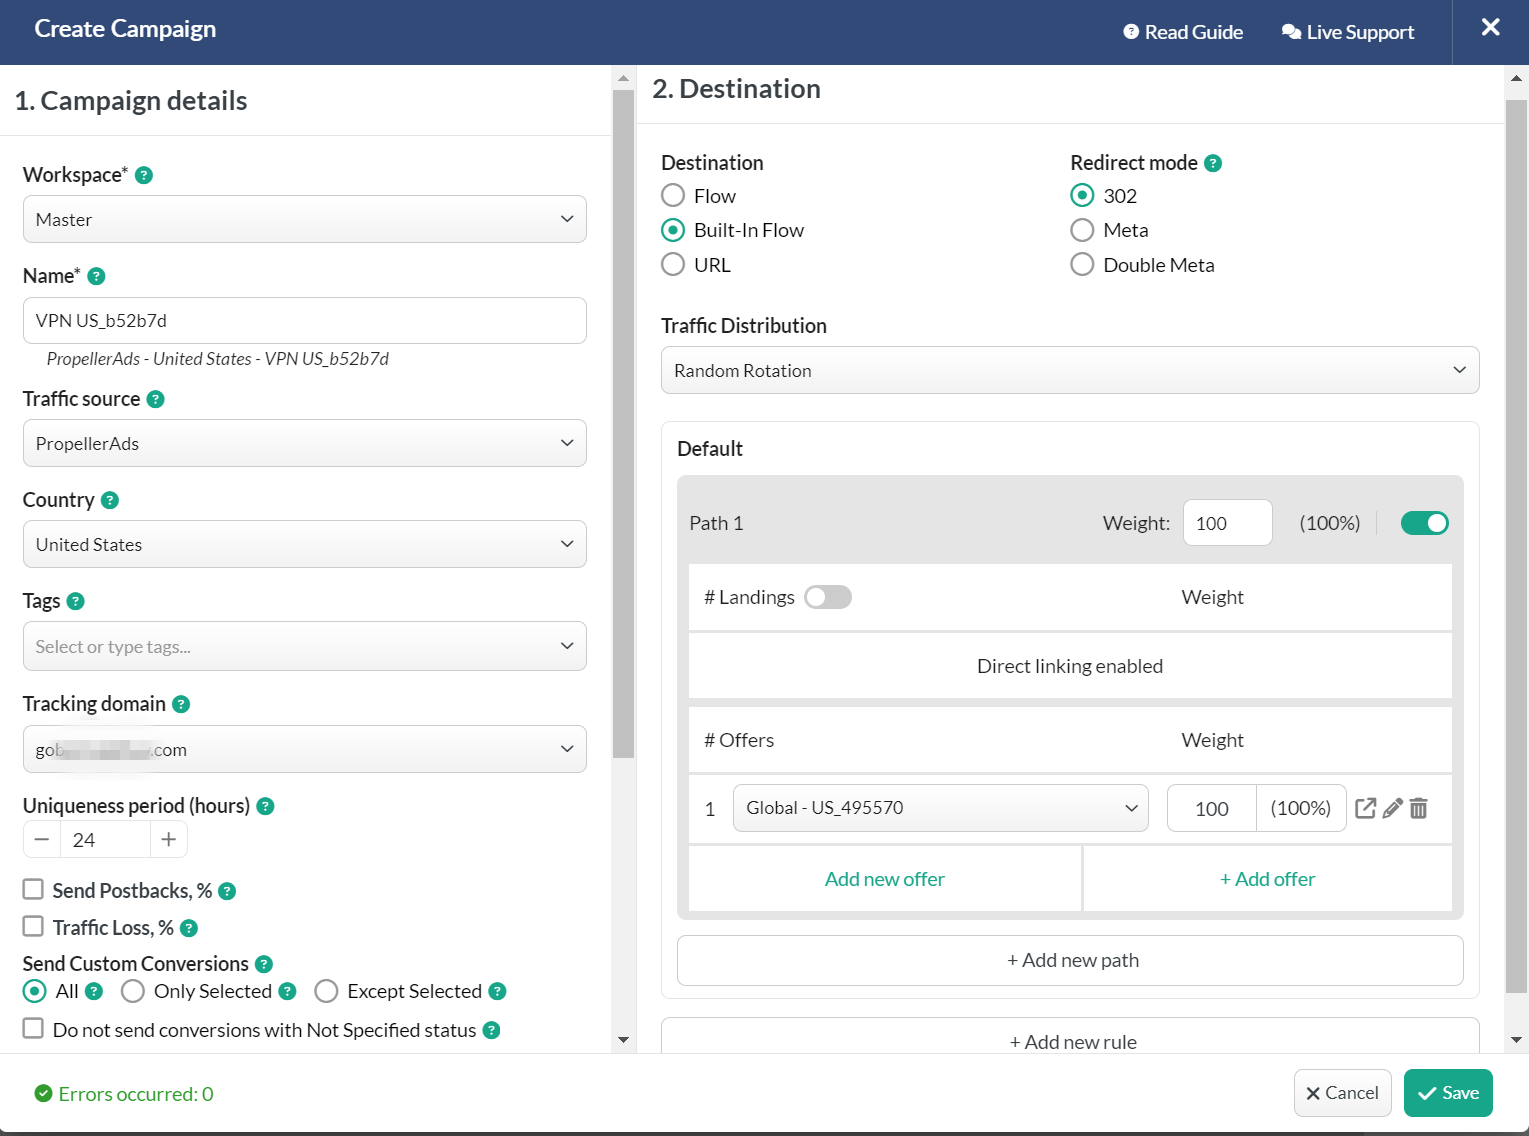1529x1136 pixels.
Task: Click help icon next to Except Selected
Action: click(x=497, y=991)
